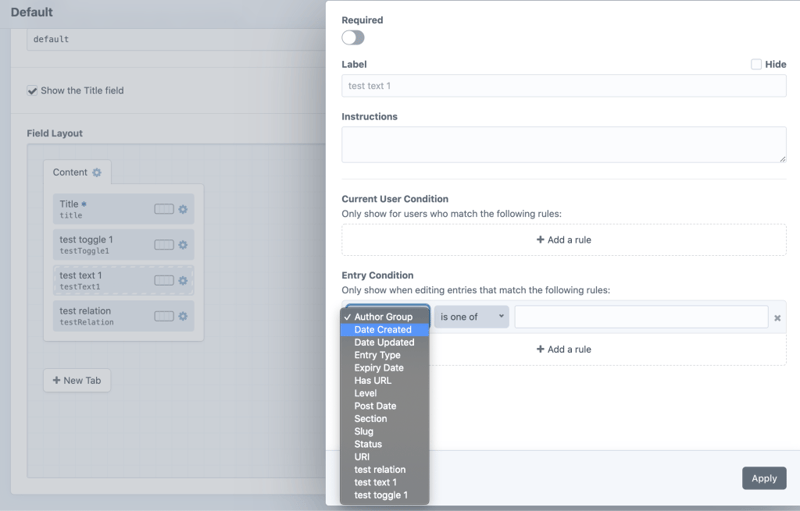Click gear icon for test toggle 1
The image size is (800, 511).
(183, 245)
